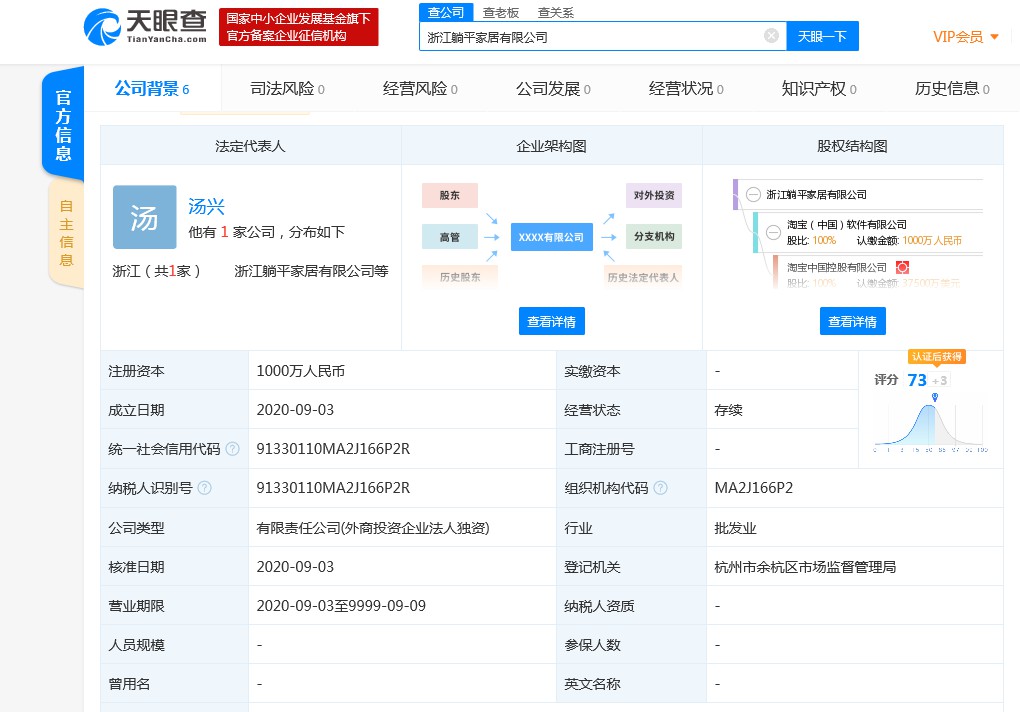
Task: Click the central XXXX有限公司 diagram box
Action: (551, 237)
